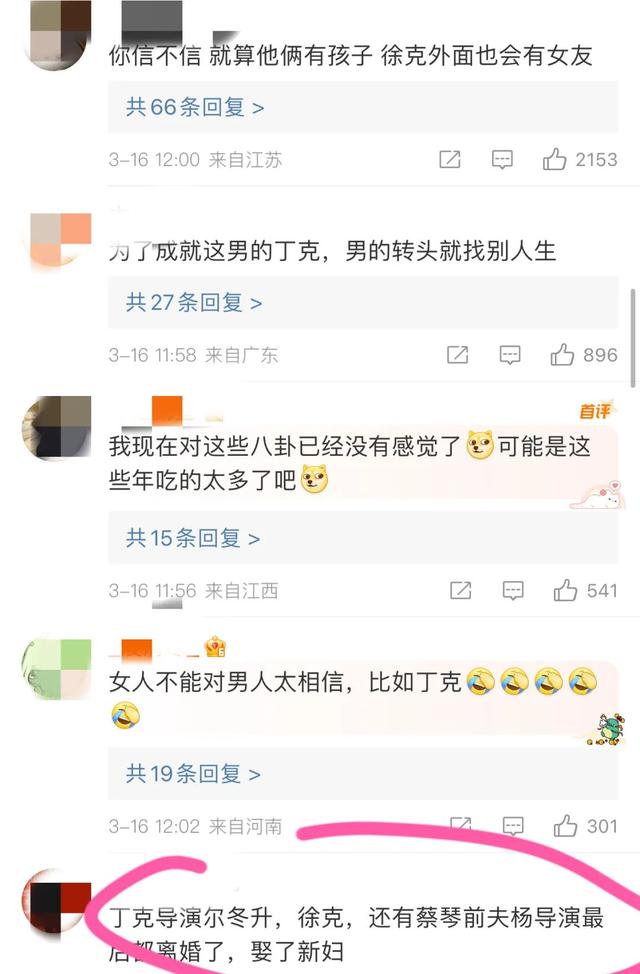This screenshot has width=640, height=974.
Task: Tap the 首评 badge on the comment
Action: tap(595, 411)
